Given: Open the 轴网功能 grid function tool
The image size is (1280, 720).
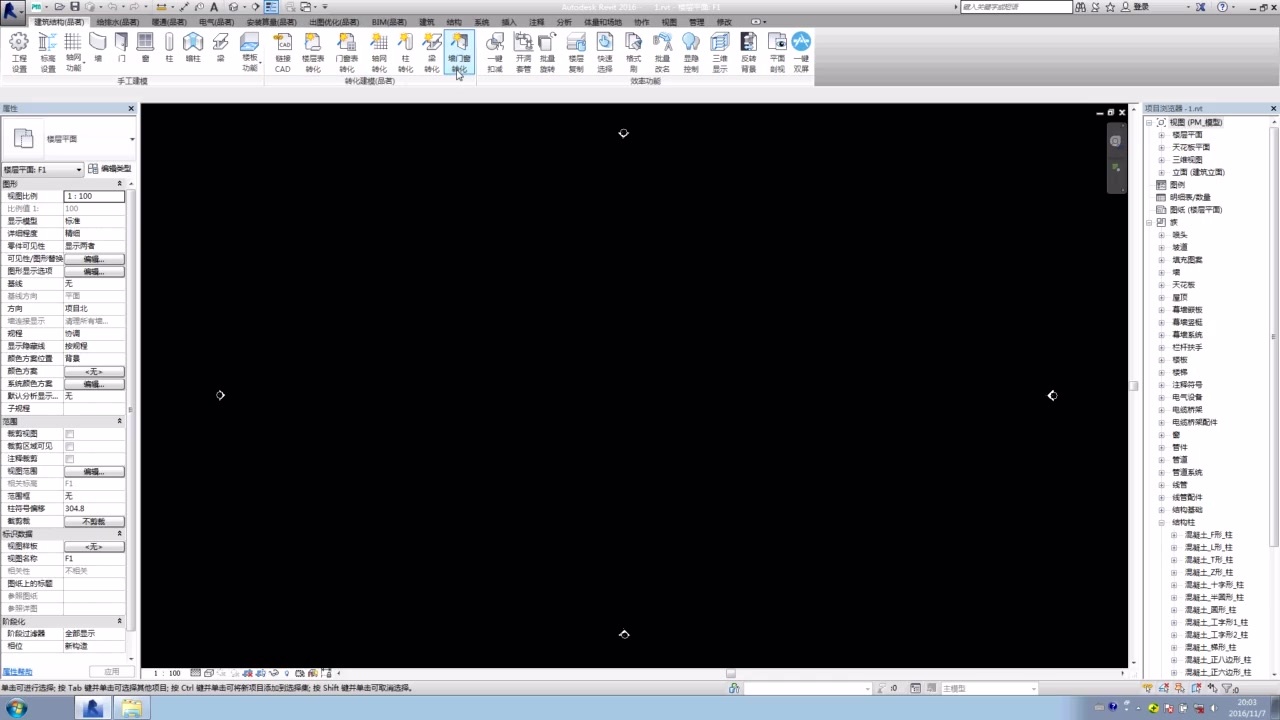Looking at the screenshot, I should [73, 52].
